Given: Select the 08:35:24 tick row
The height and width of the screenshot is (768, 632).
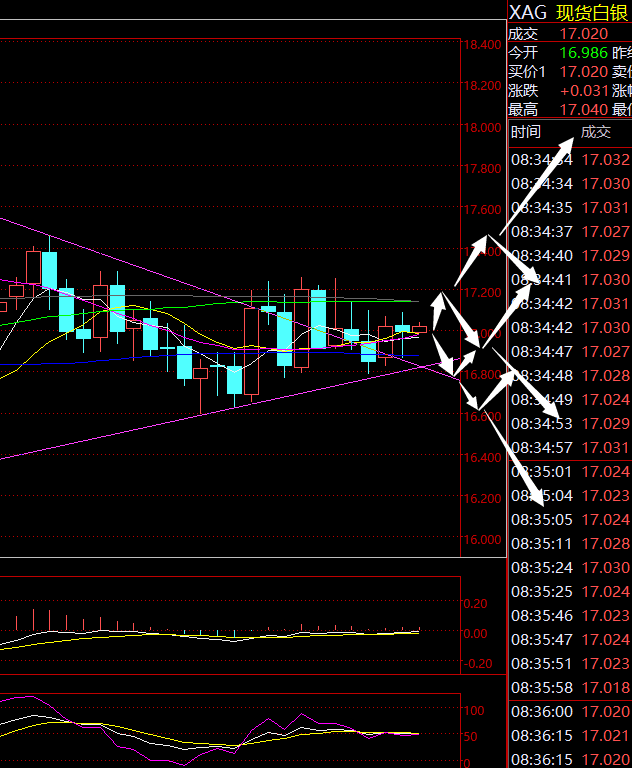Looking at the screenshot, I should pyautogui.click(x=570, y=568).
